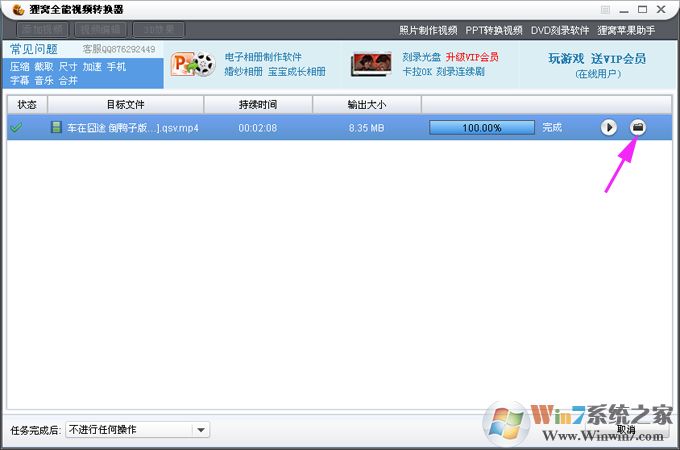
Task: Open 卡拉OK link
Action: point(417,72)
